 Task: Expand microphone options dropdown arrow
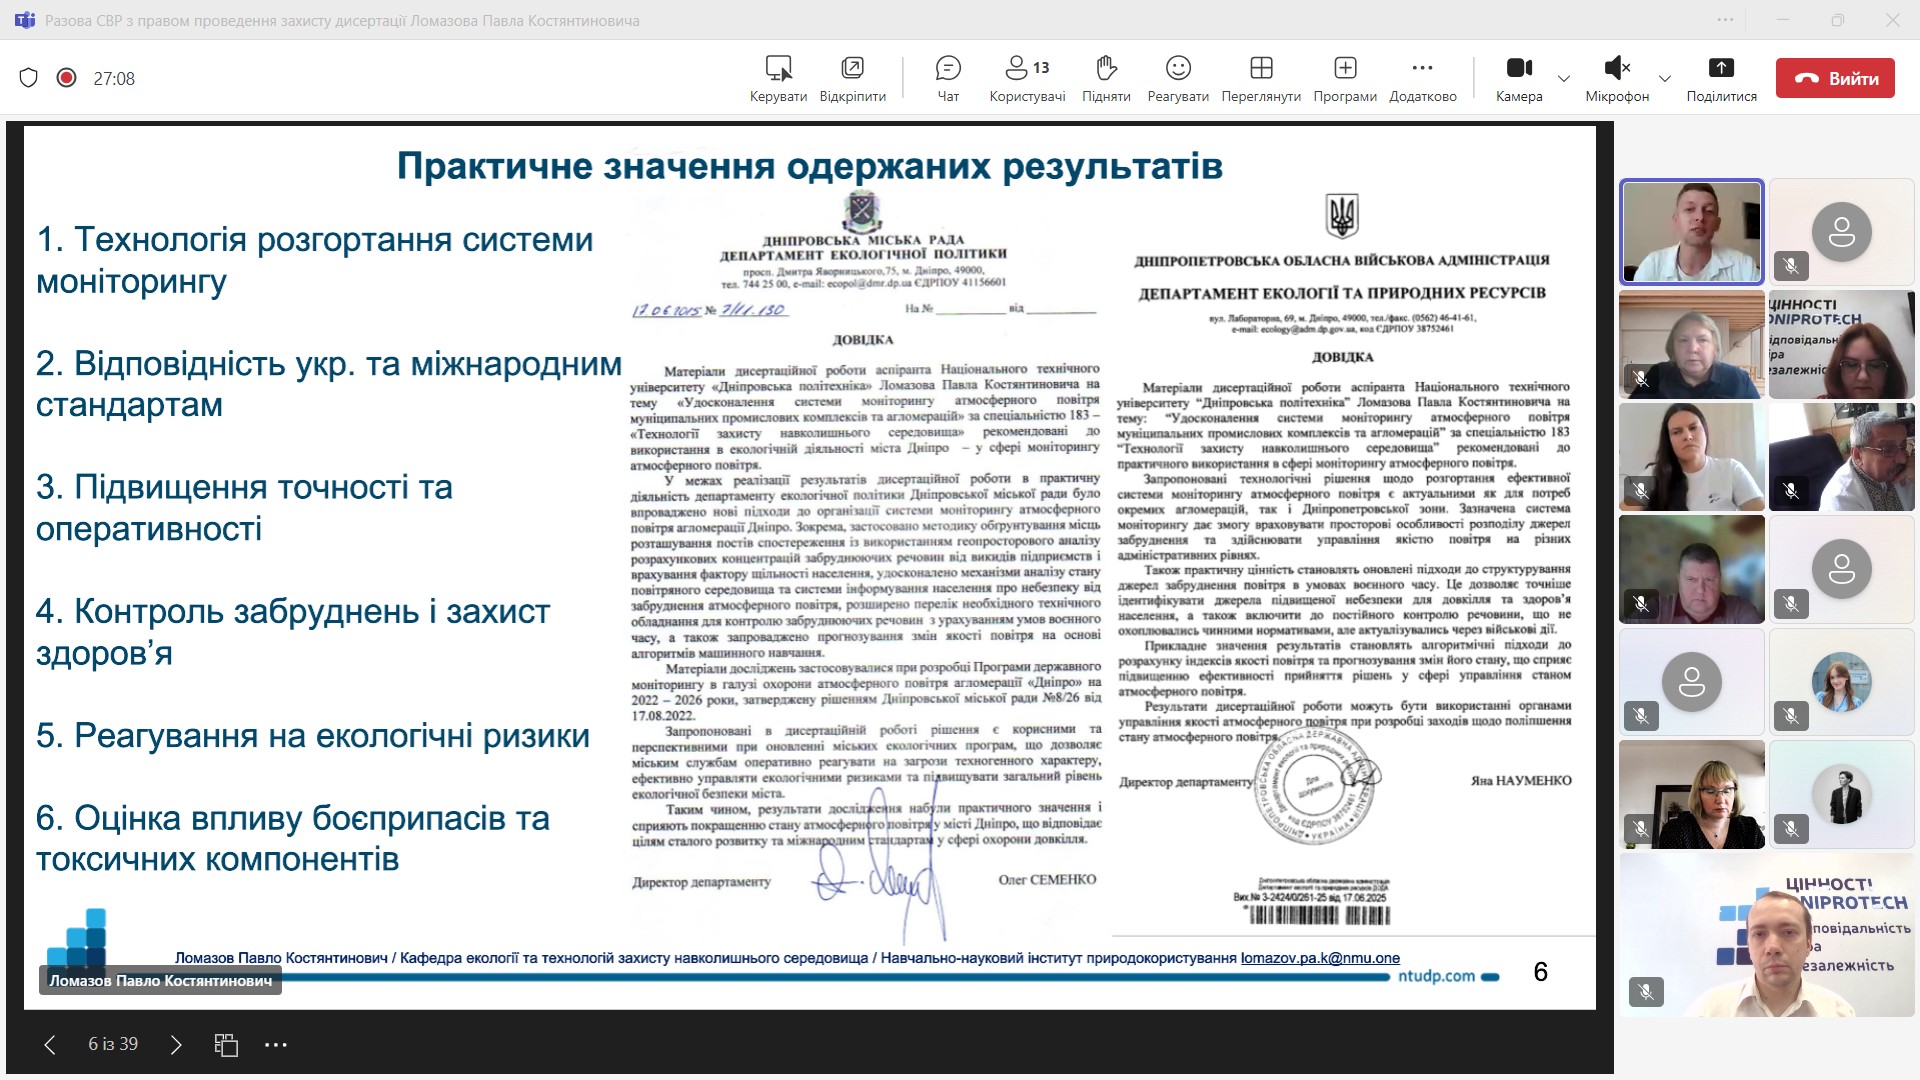[1664, 78]
